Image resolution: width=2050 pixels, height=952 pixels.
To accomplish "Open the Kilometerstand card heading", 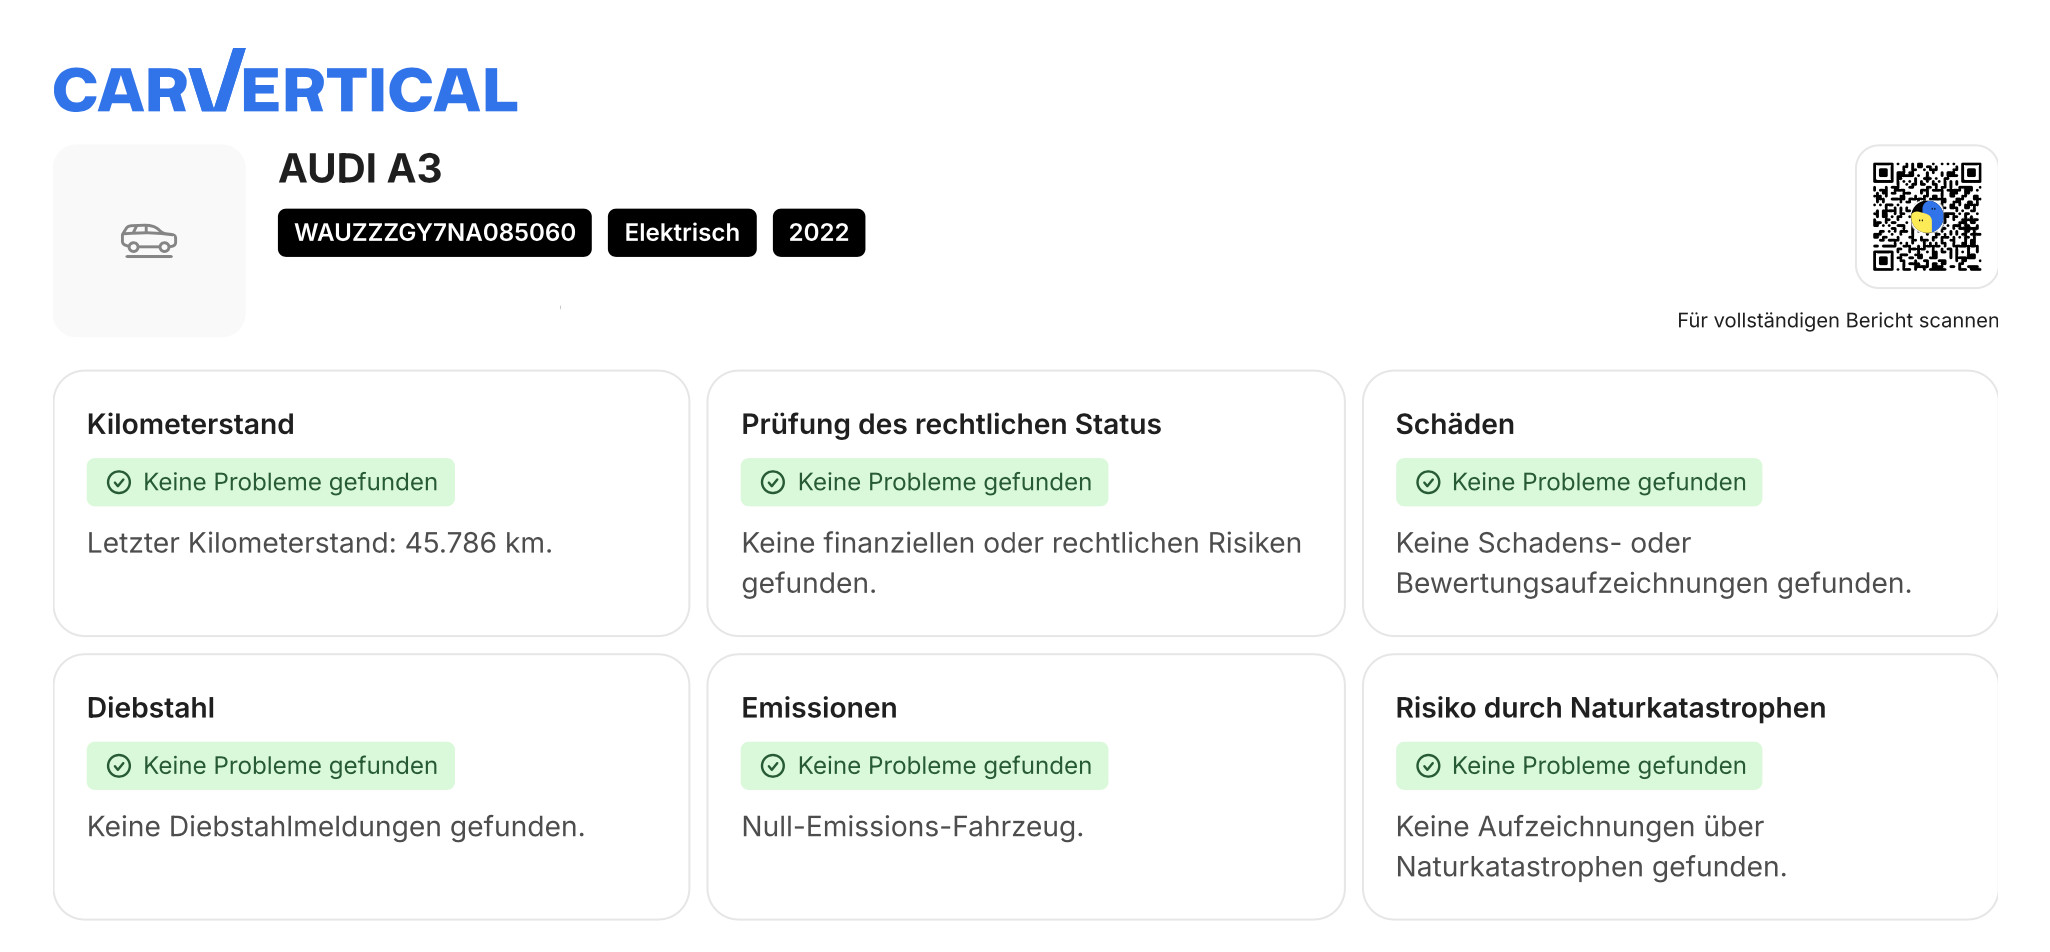I will pos(191,424).
